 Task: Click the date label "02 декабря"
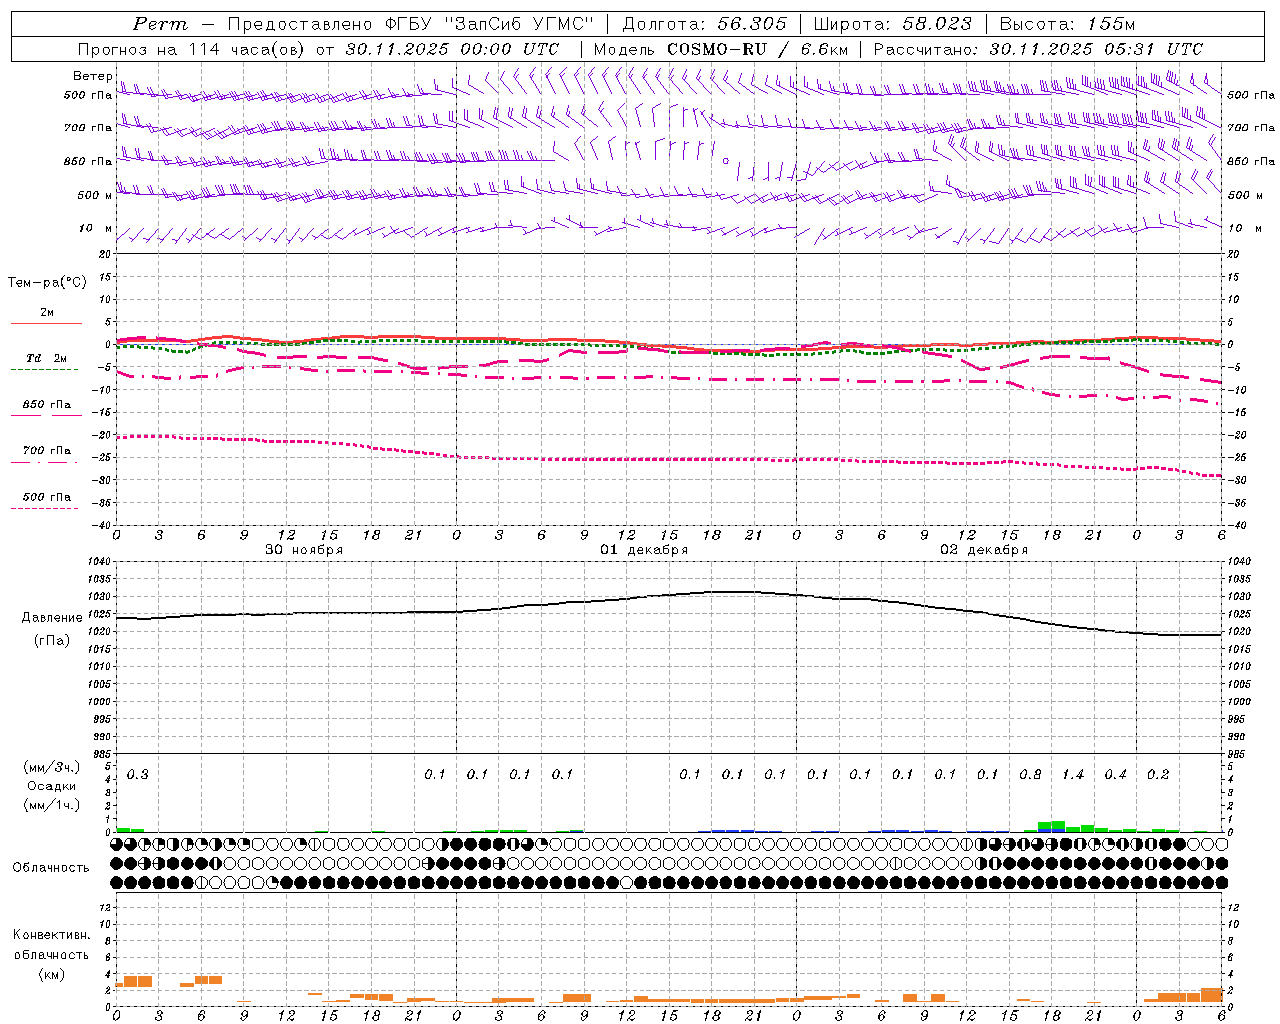[x=984, y=550]
